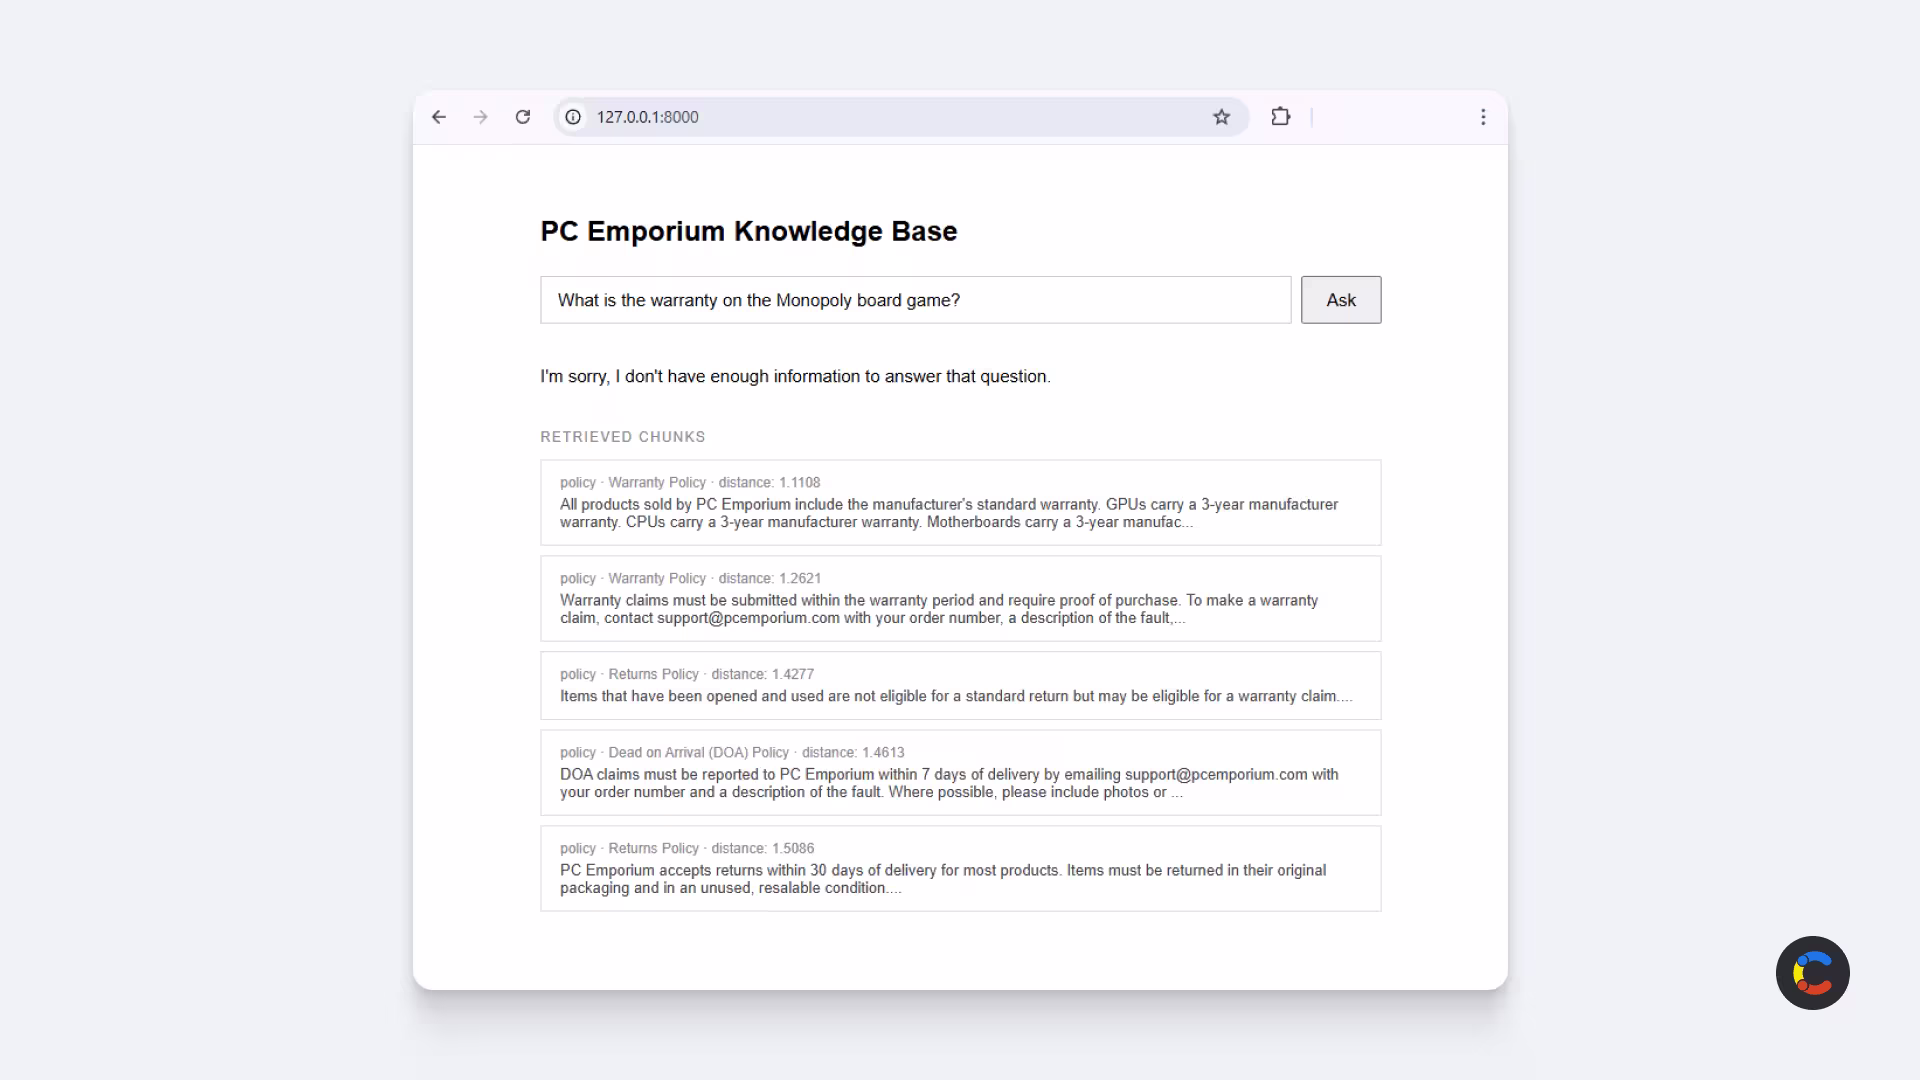Select the Dead on Arrival (DOA) Policy chunk

961,773
